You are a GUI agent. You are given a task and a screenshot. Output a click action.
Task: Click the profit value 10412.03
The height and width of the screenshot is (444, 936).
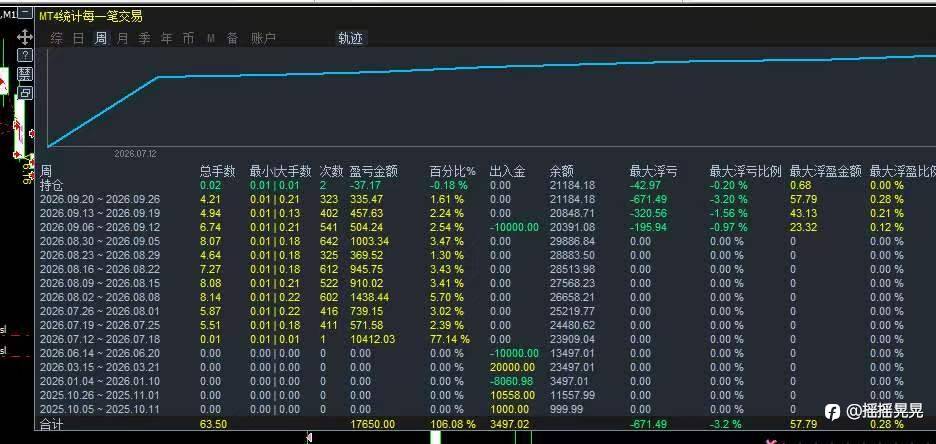(372, 339)
